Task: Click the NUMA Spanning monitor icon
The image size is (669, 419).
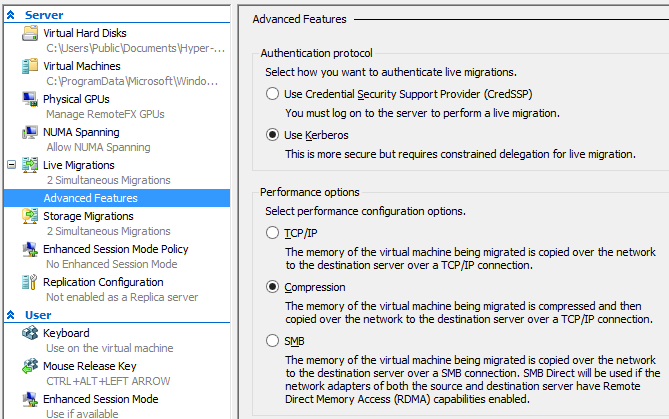Action: (30, 132)
